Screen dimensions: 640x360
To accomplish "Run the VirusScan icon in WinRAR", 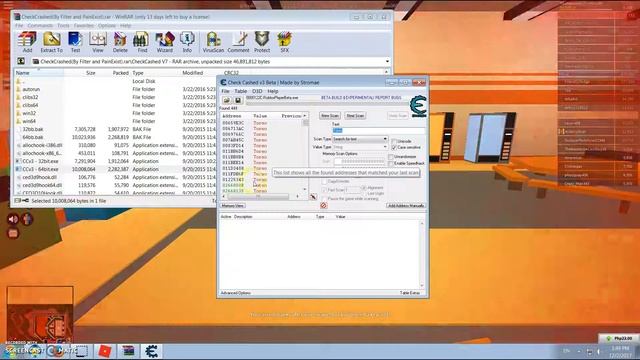I will pyautogui.click(x=213, y=42).
